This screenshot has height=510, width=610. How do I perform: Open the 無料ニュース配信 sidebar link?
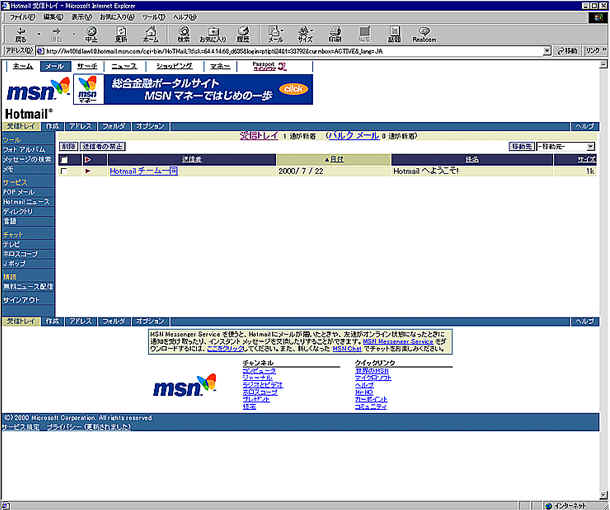(x=28, y=286)
